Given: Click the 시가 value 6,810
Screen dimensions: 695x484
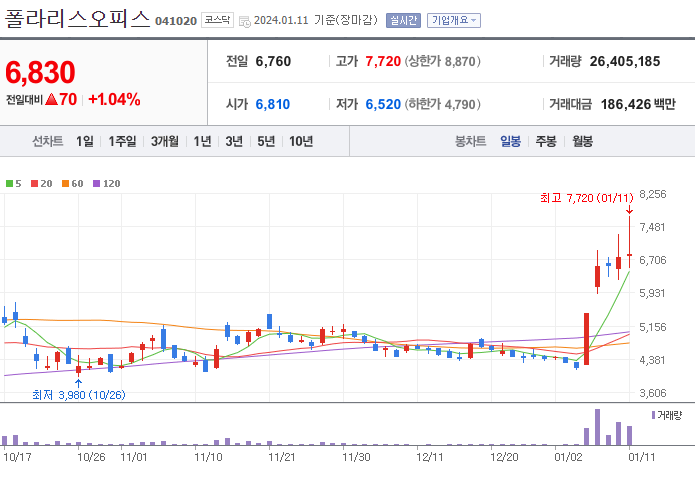Looking at the screenshot, I should click(x=273, y=104).
